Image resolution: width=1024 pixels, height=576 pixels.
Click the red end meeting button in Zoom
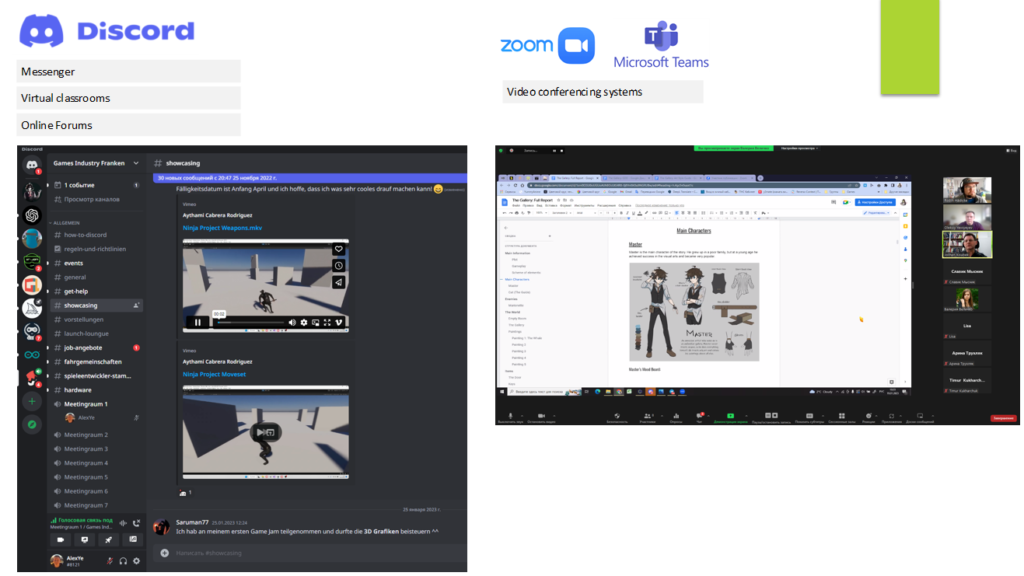(x=1003, y=418)
